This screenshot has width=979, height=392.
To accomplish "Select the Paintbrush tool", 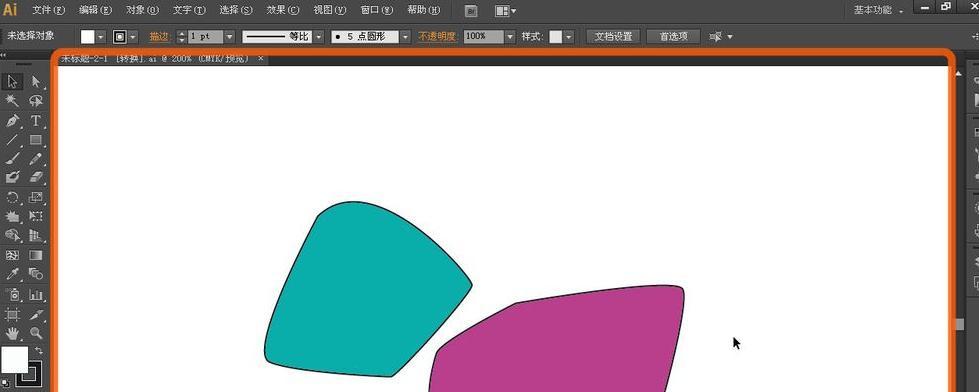I will point(12,159).
